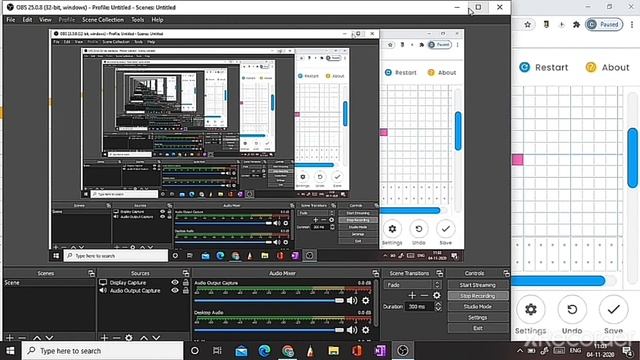The width and height of the screenshot is (640, 360).
Task: Open the About link in browser panel
Action: pos(607,67)
